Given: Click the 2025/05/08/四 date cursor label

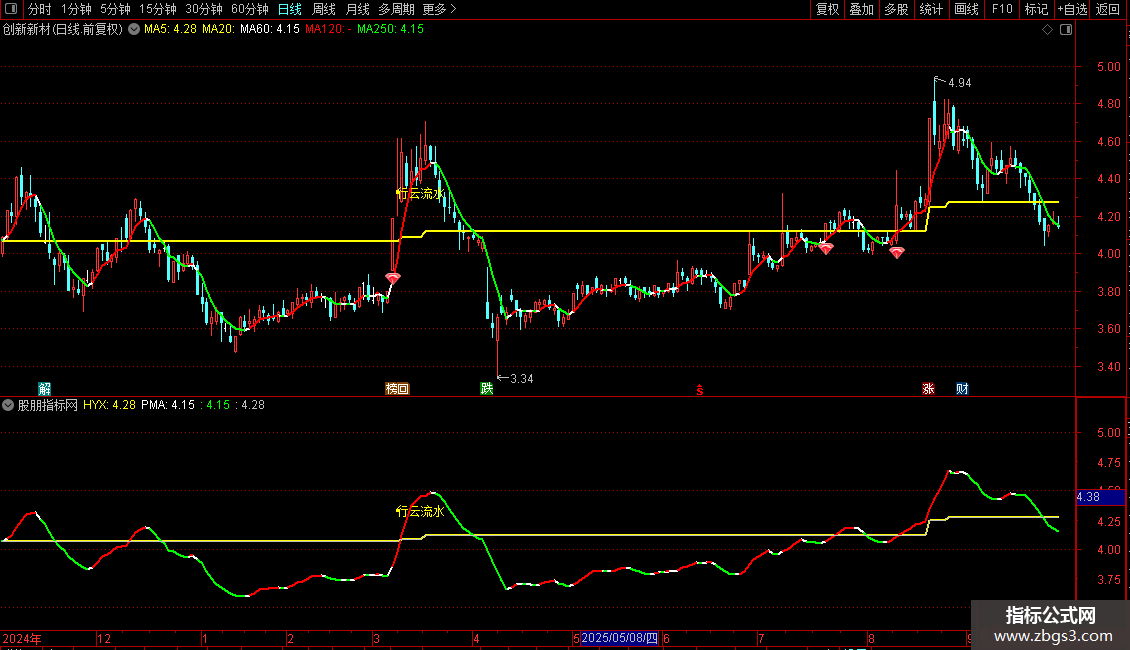Looking at the screenshot, I should pos(620,638).
